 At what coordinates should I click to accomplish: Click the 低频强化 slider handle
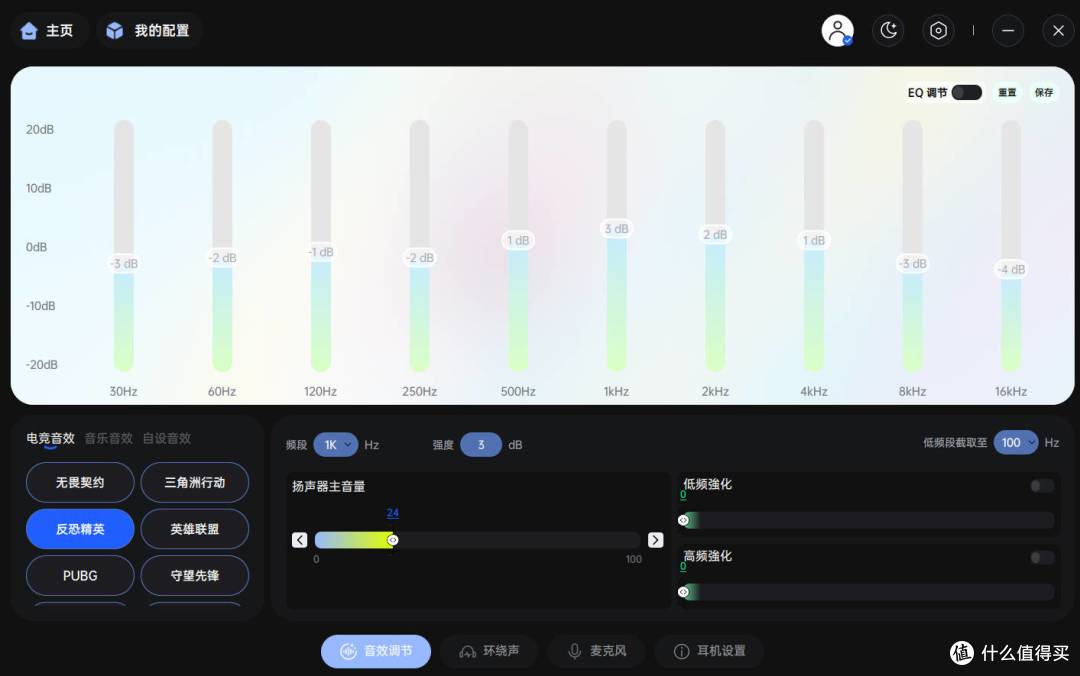(x=683, y=520)
